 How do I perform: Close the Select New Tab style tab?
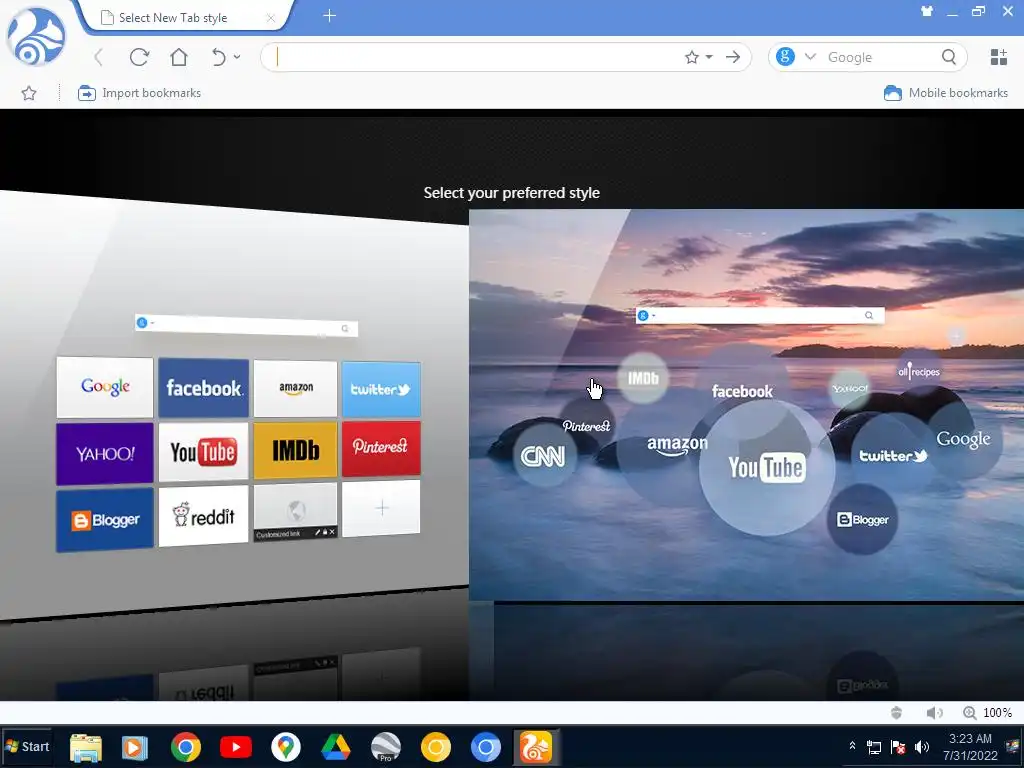pyautogui.click(x=270, y=18)
